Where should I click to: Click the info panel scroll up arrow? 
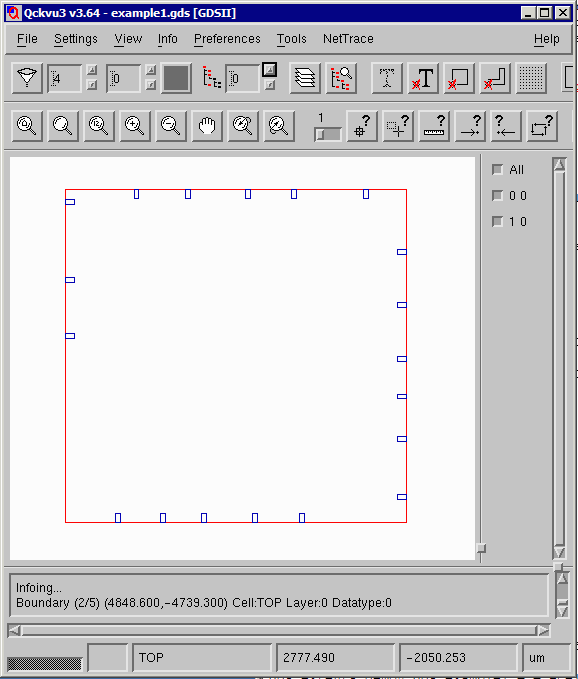click(x=562, y=579)
